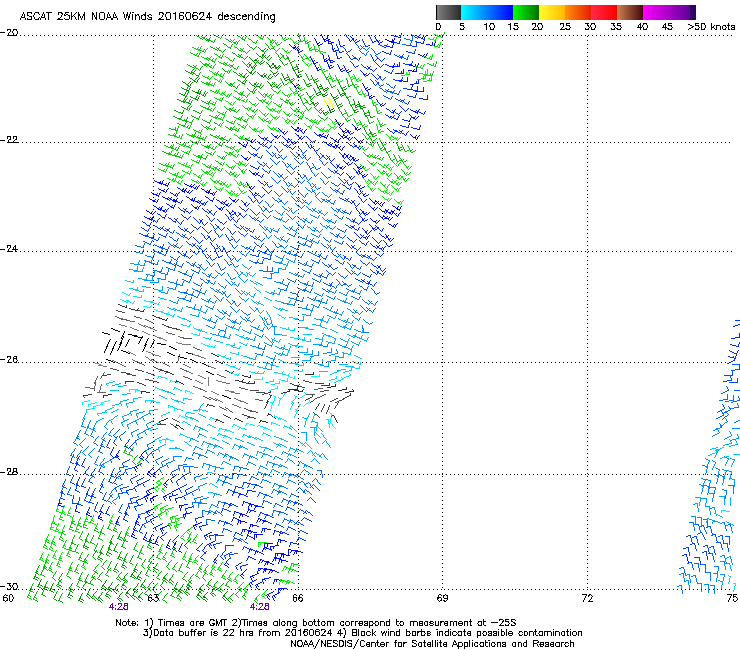Click the latitude label '-30'
Screen dimensions: 740x650
coord(9,587)
